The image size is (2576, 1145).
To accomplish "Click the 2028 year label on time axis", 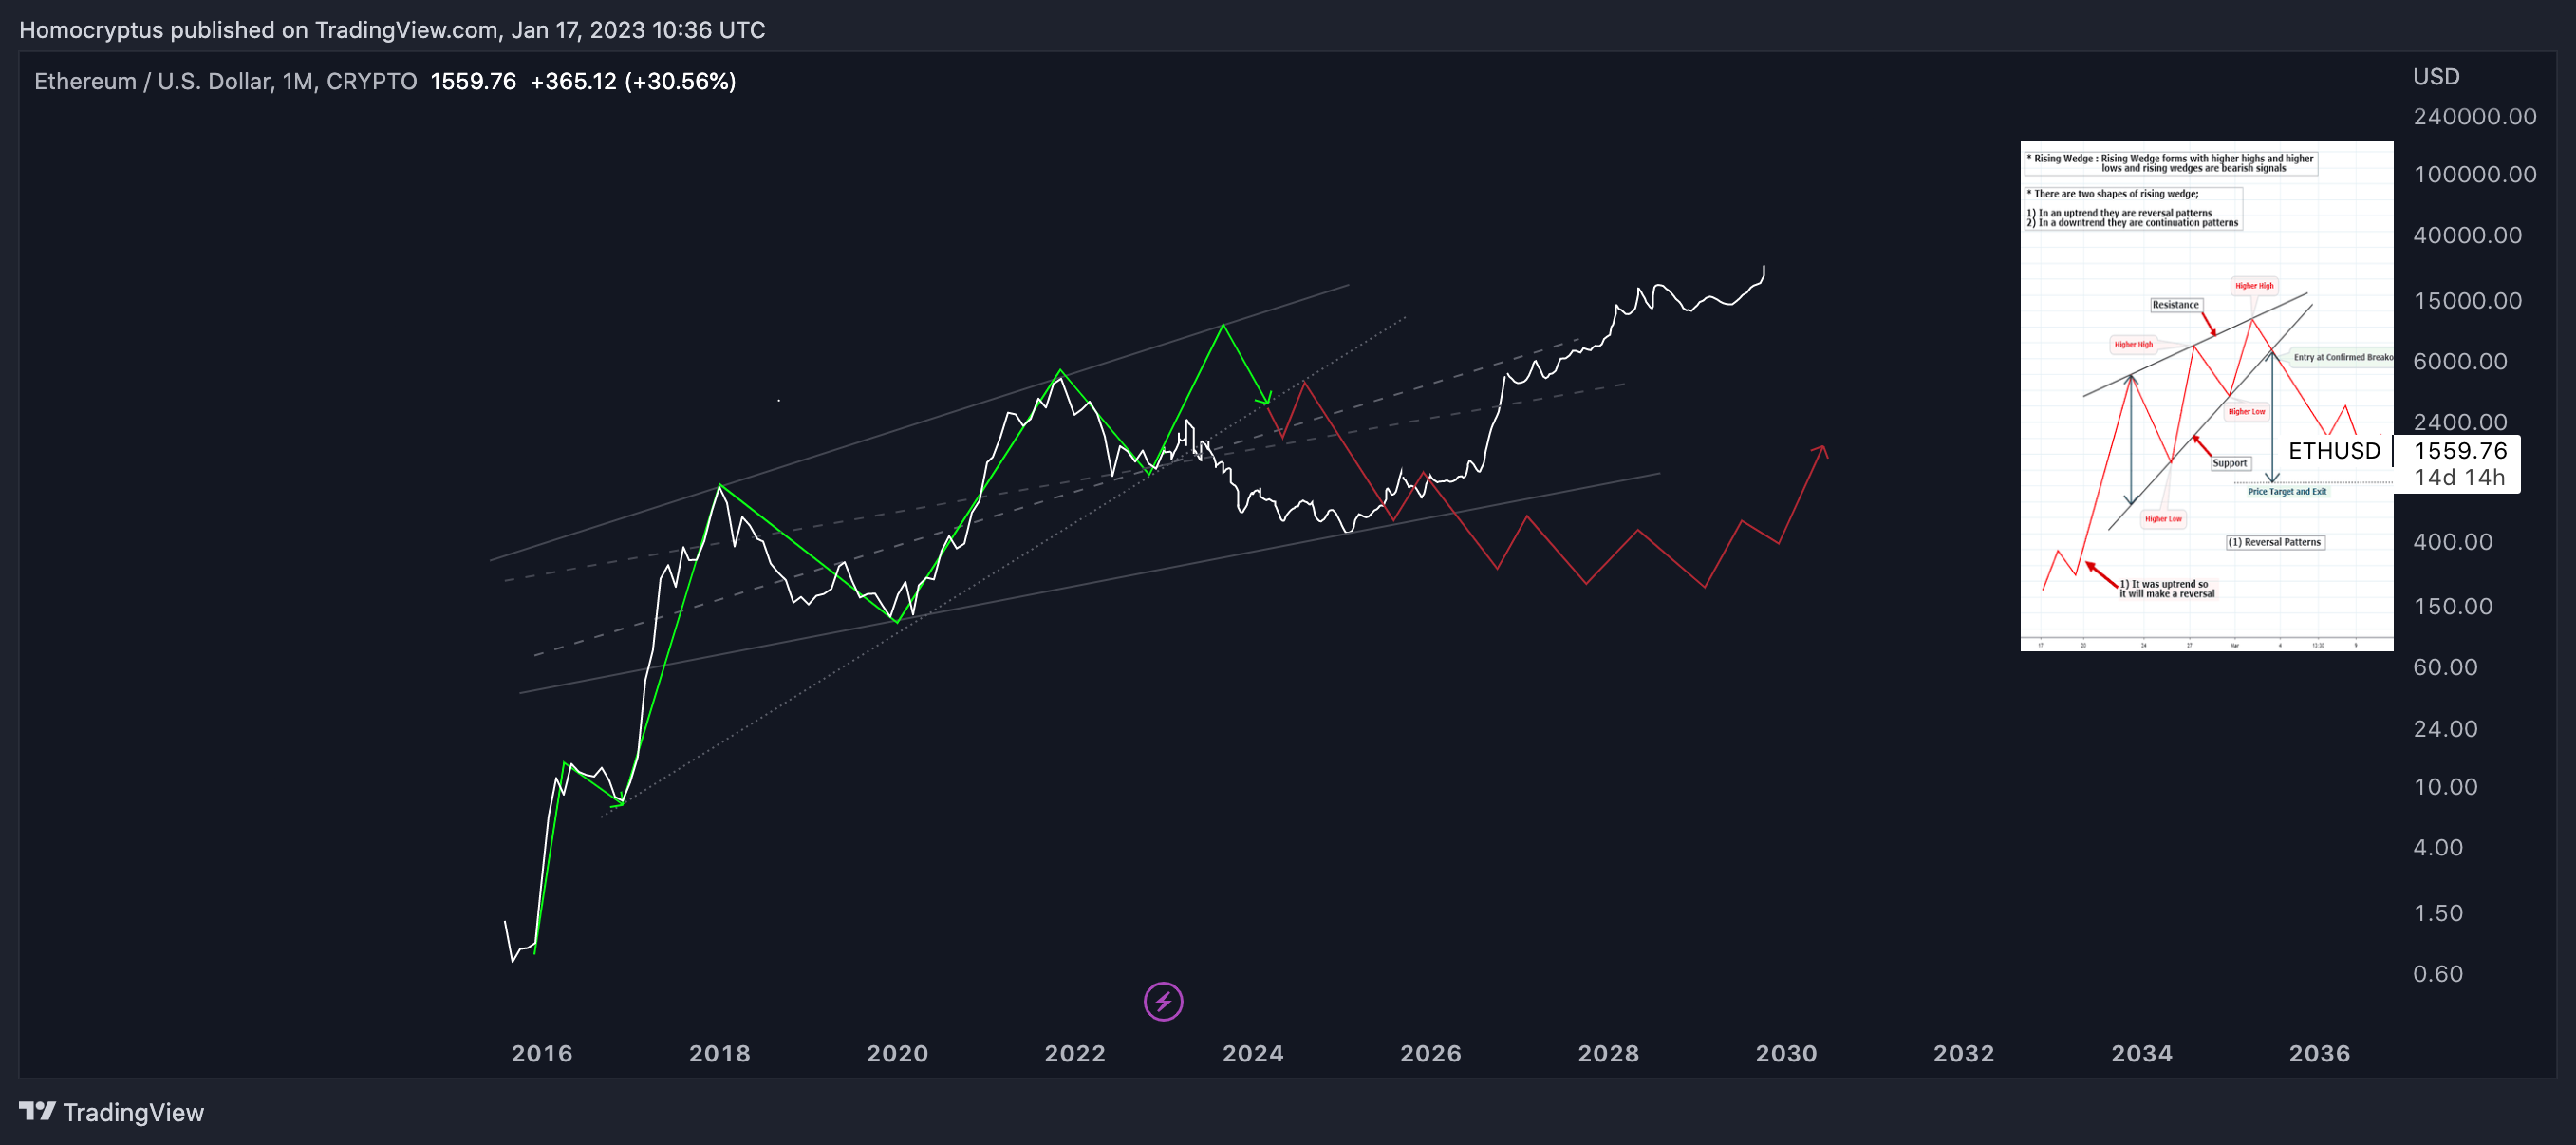I will point(1609,1053).
